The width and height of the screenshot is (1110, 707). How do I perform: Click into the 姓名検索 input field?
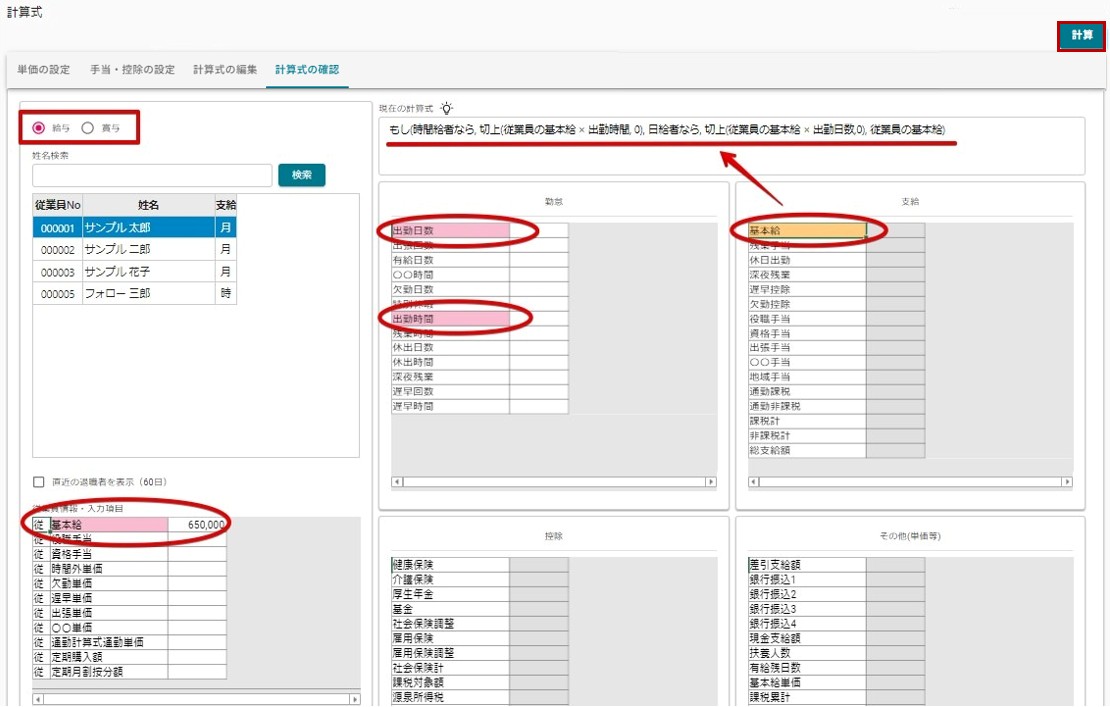152,175
